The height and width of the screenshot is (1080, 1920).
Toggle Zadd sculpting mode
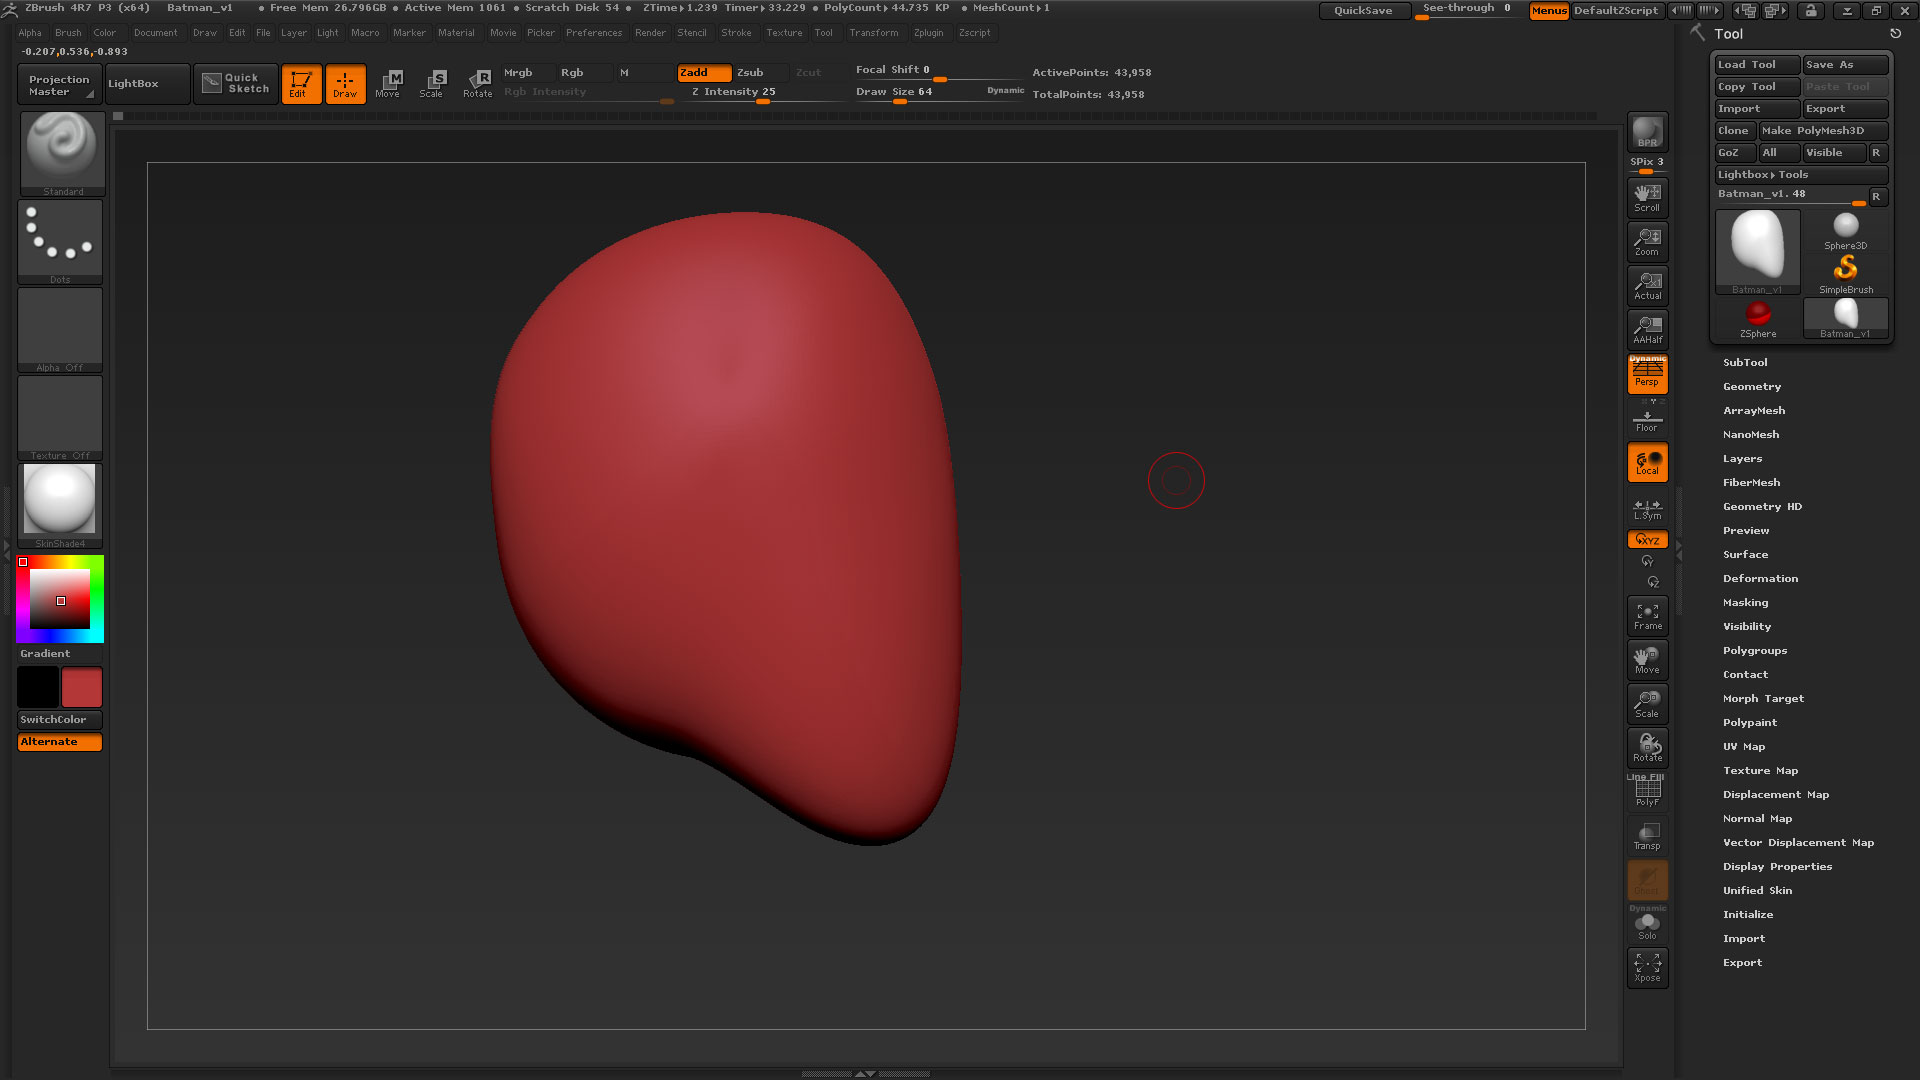tap(704, 72)
